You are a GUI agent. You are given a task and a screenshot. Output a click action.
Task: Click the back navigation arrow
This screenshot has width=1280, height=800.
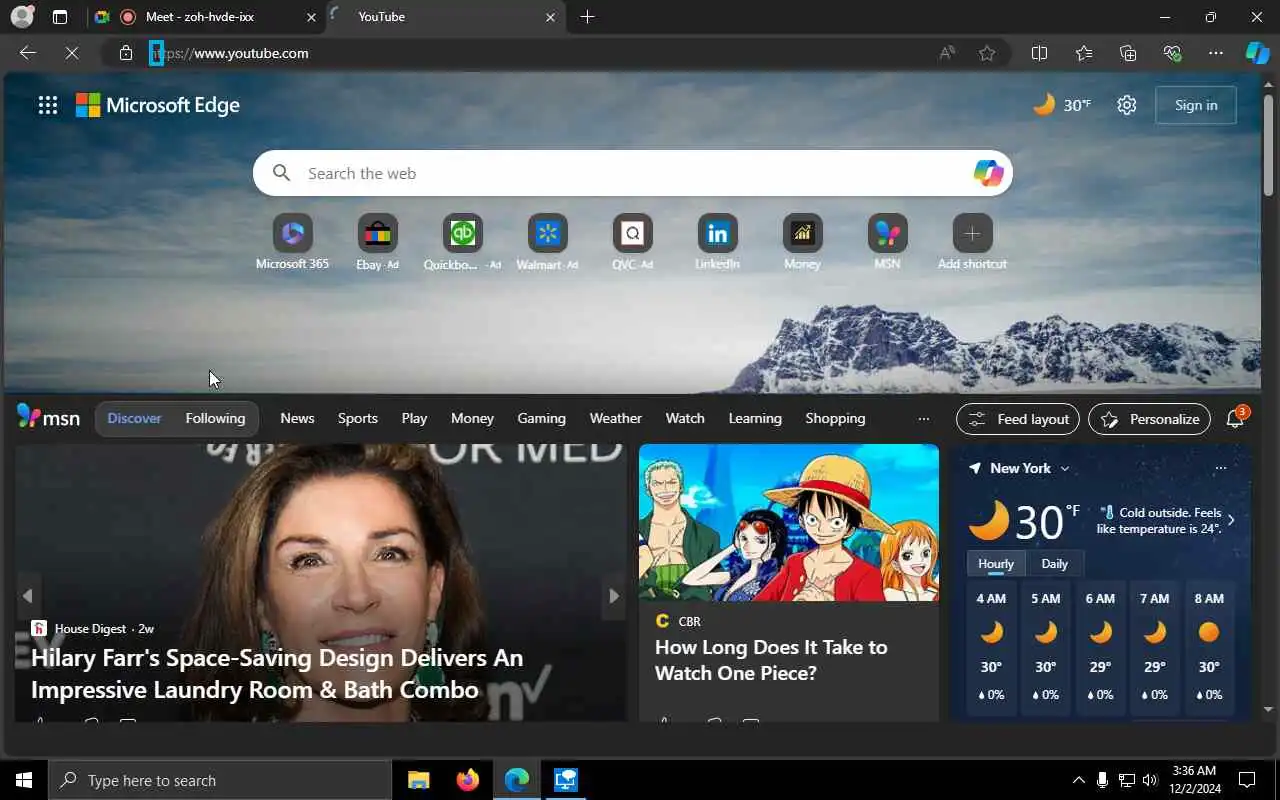pos(28,53)
